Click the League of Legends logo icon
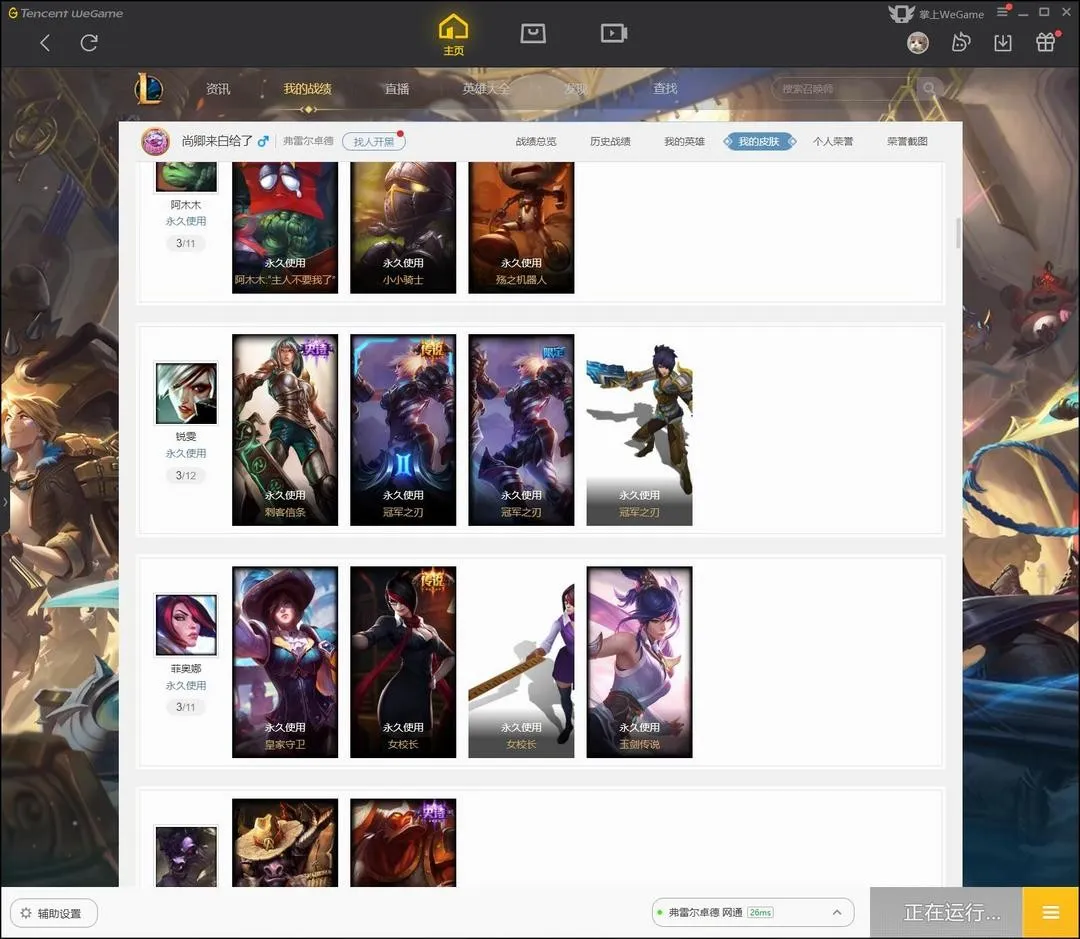 click(x=149, y=89)
